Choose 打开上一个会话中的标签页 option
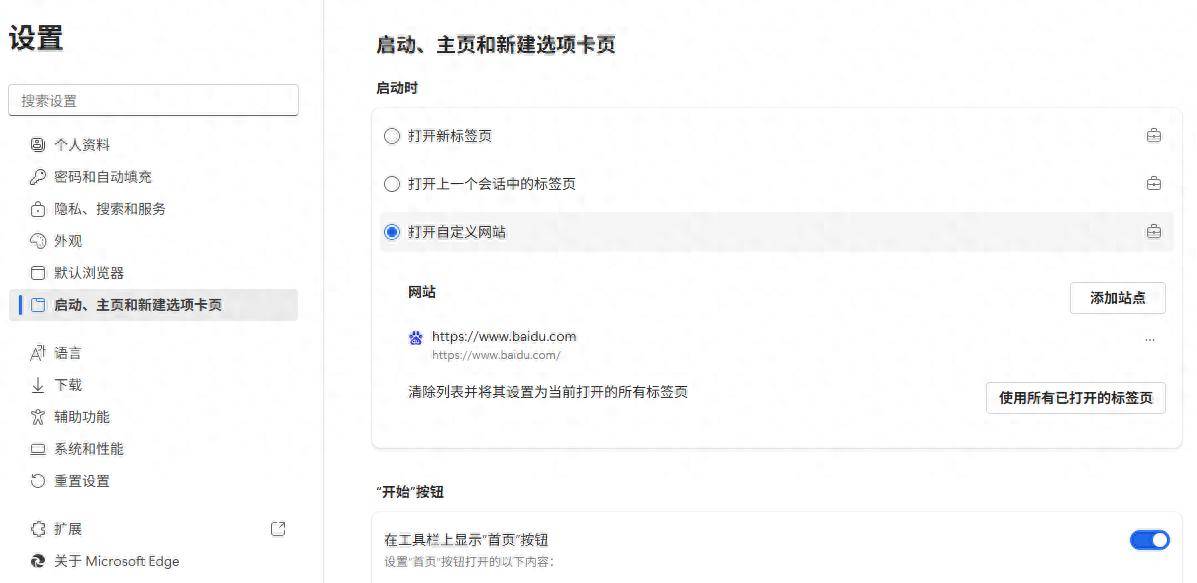1197x583 pixels. pos(391,184)
